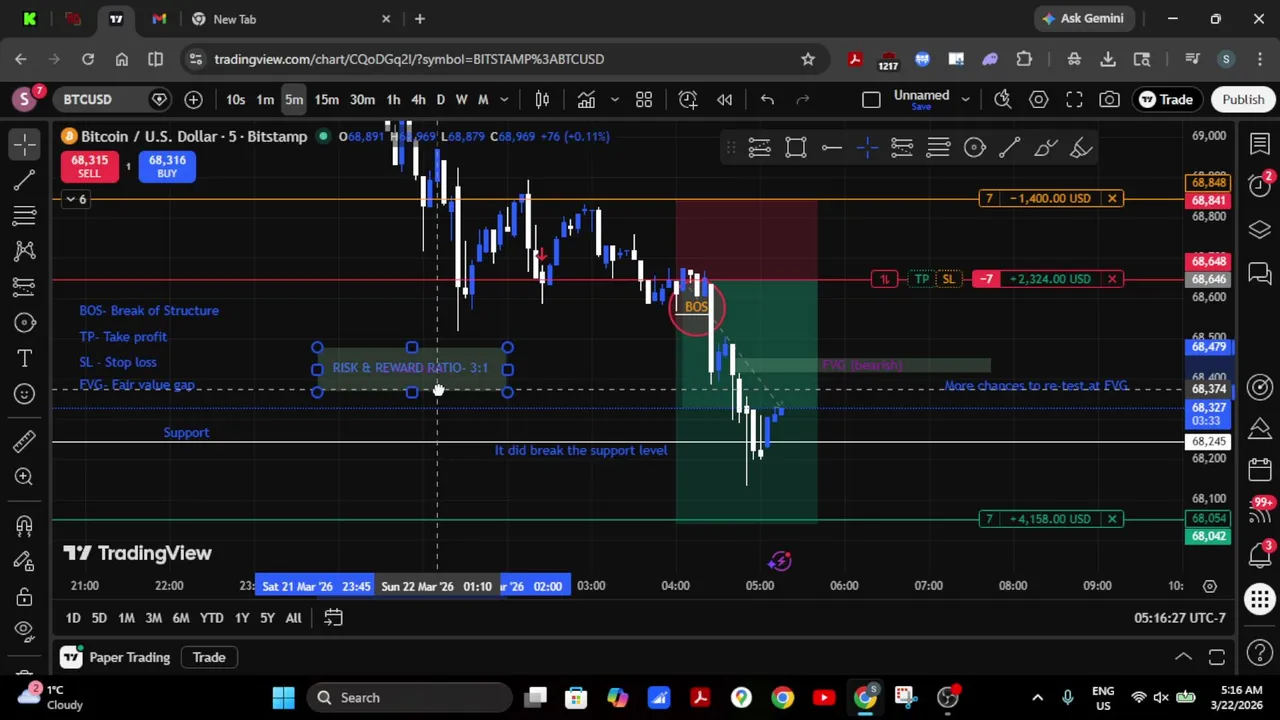
Task: Cancel the order labeled -1,400.00 USD
Action: [x=1112, y=198]
